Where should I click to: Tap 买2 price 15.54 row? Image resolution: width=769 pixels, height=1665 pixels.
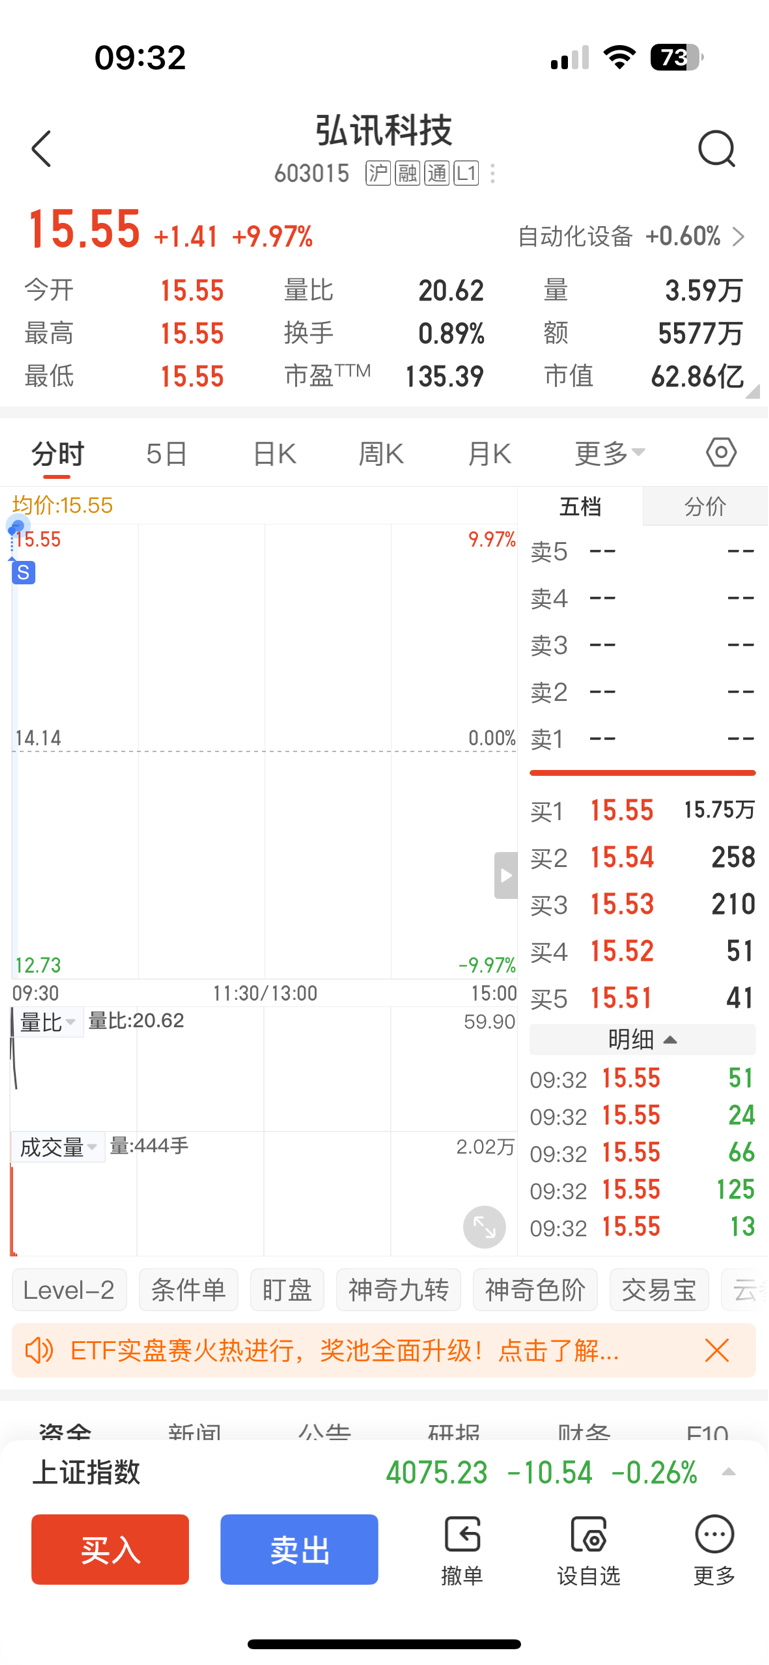[x=642, y=857]
